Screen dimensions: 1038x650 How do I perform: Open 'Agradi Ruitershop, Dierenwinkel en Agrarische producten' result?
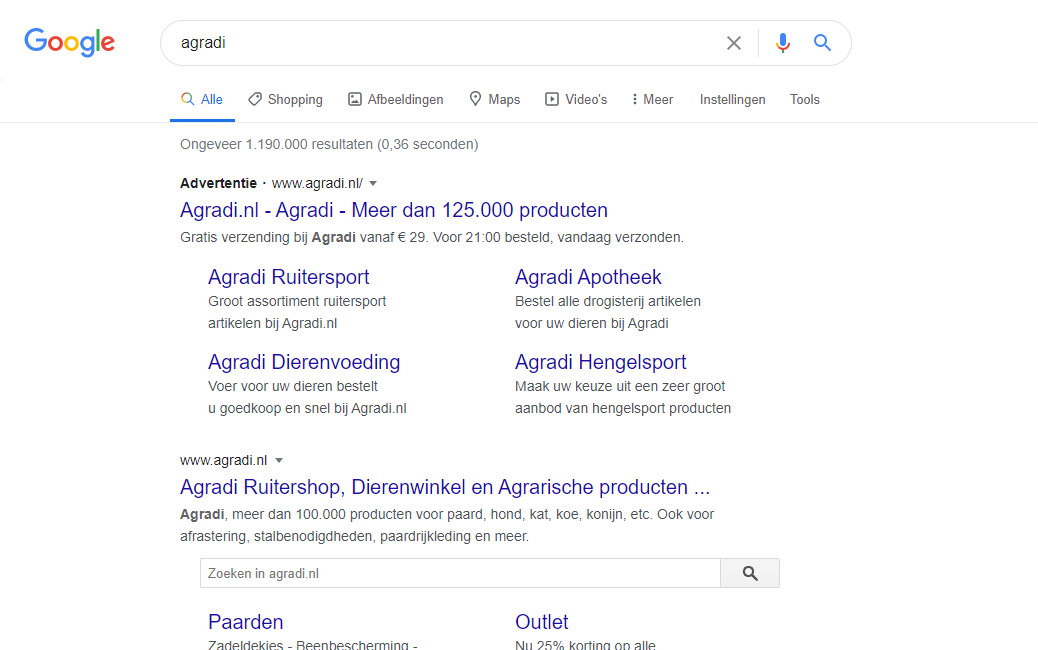point(445,487)
